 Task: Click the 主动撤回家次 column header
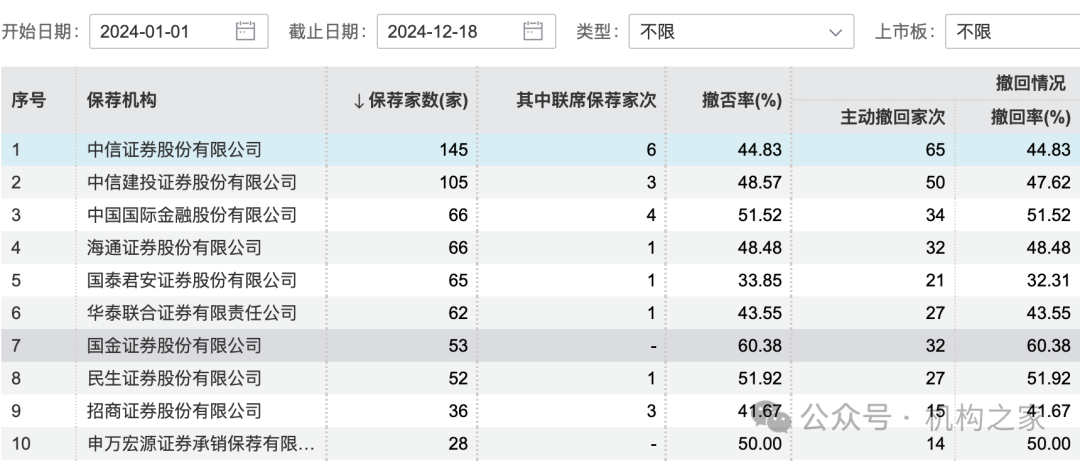893,118
